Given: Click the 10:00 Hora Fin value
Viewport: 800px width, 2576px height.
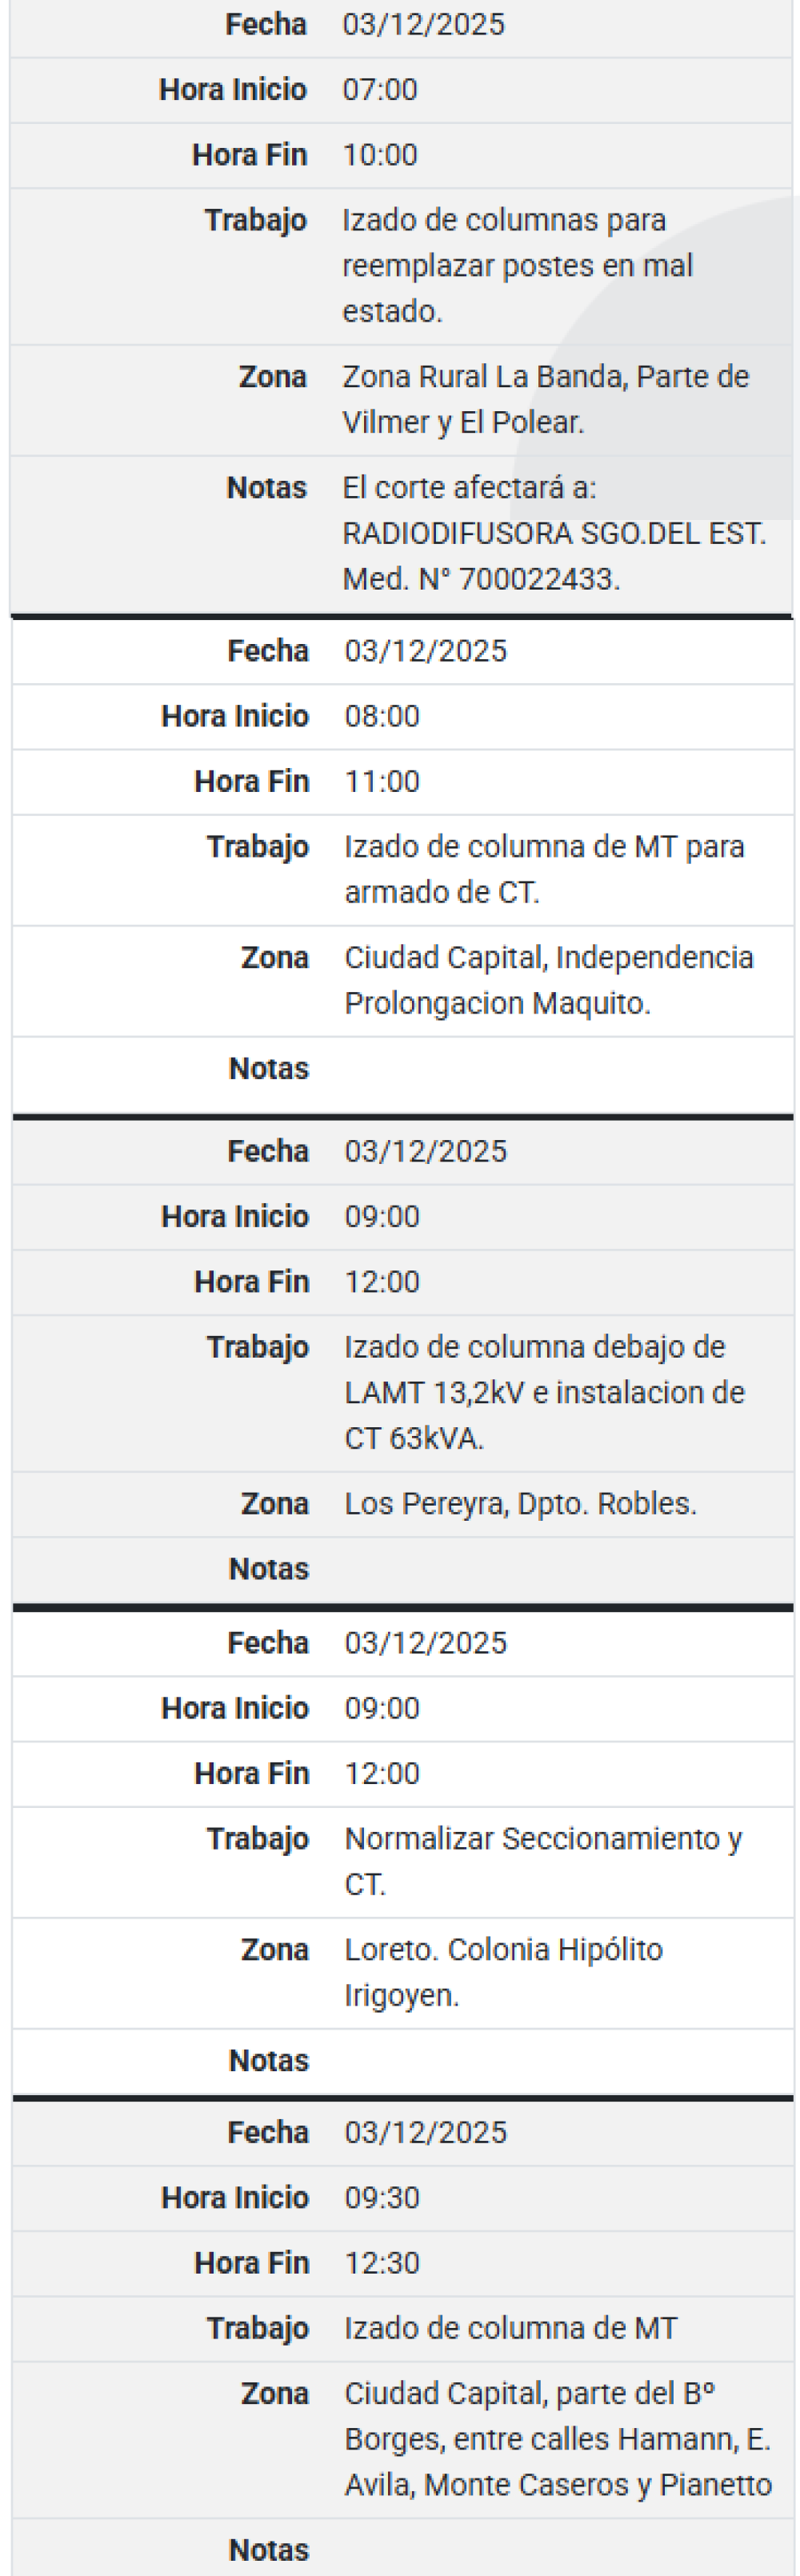Looking at the screenshot, I should point(380,155).
